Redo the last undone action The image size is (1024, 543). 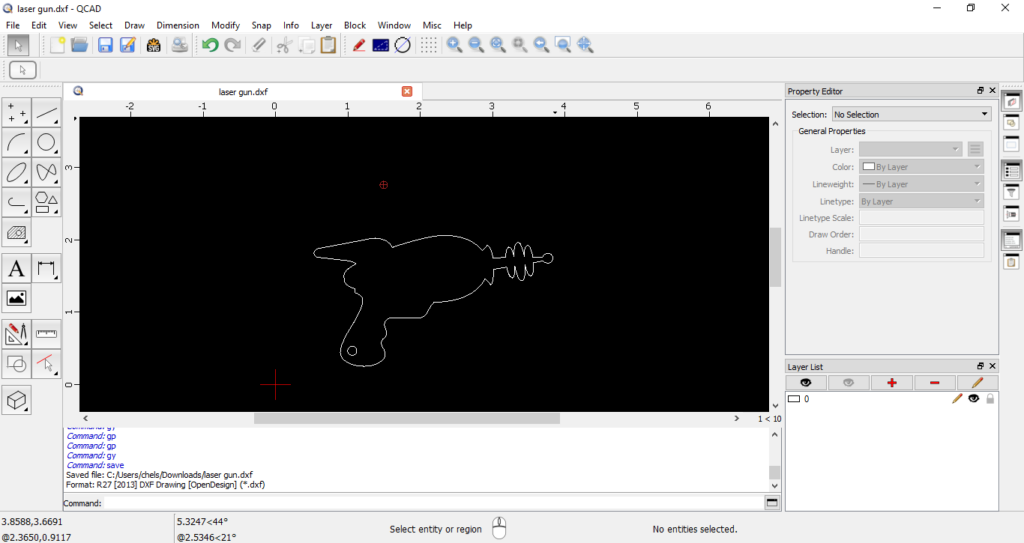point(232,45)
